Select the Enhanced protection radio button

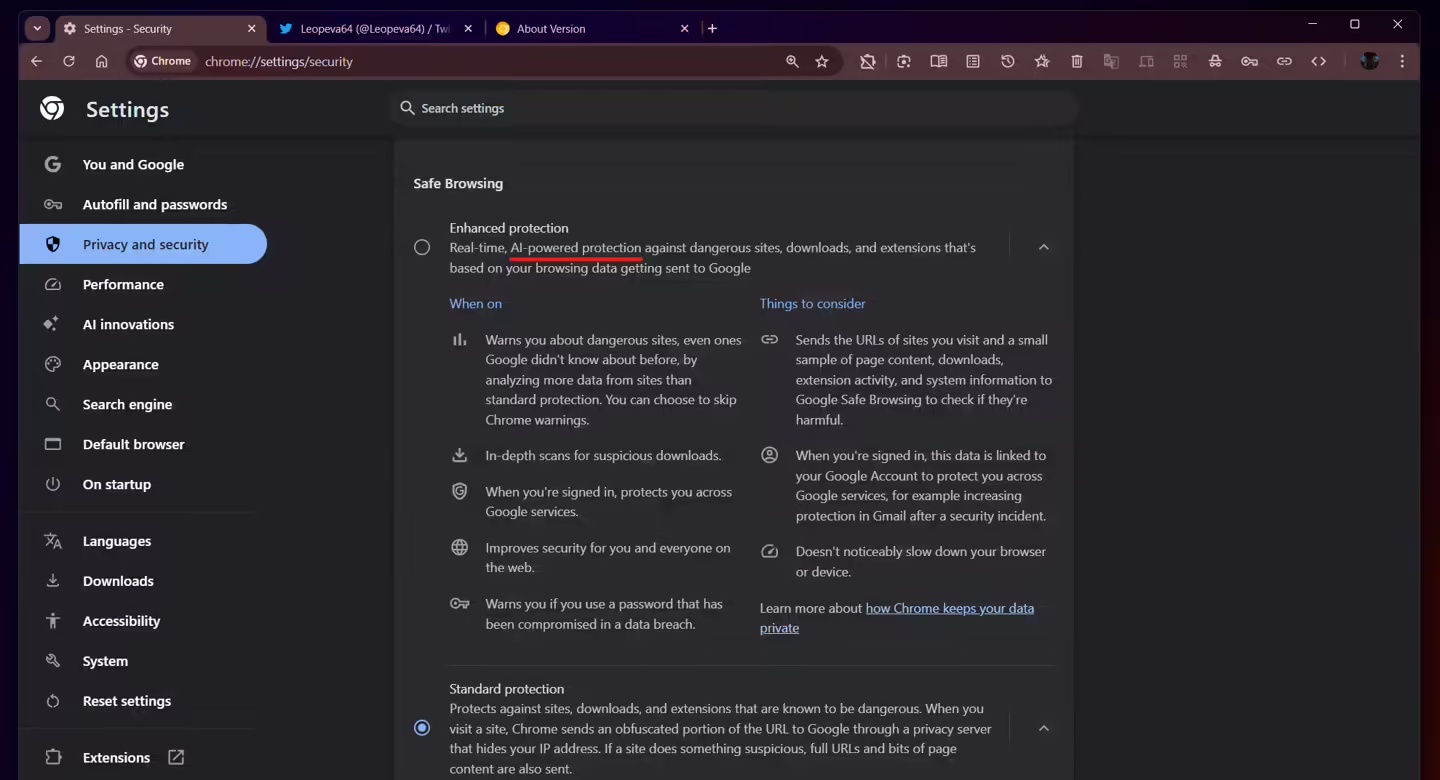(422, 247)
